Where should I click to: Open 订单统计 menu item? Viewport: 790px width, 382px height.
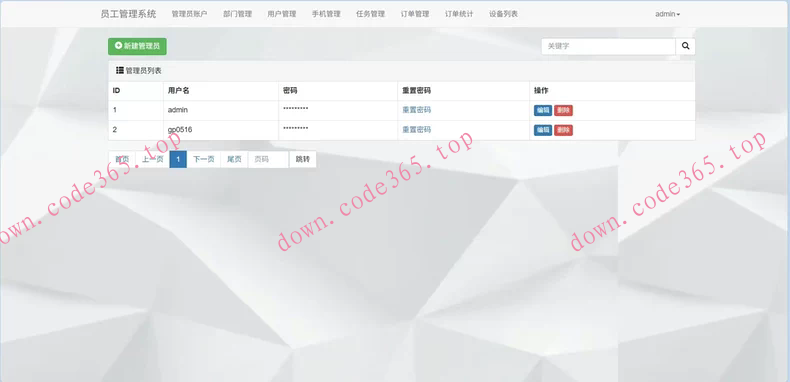coord(459,14)
